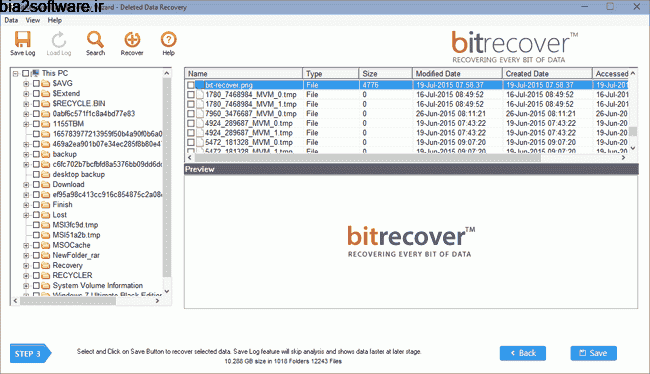Tick checkbox for 1780_7468984_MVM_1.tmp
Screen dimensions: 650x374
(x=191, y=104)
